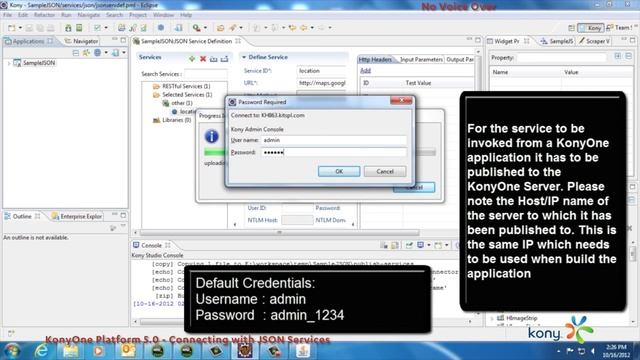Viewport: 640px width, 360px height.
Task: Click the blue globe toolbar icon
Action: (161, 28)
